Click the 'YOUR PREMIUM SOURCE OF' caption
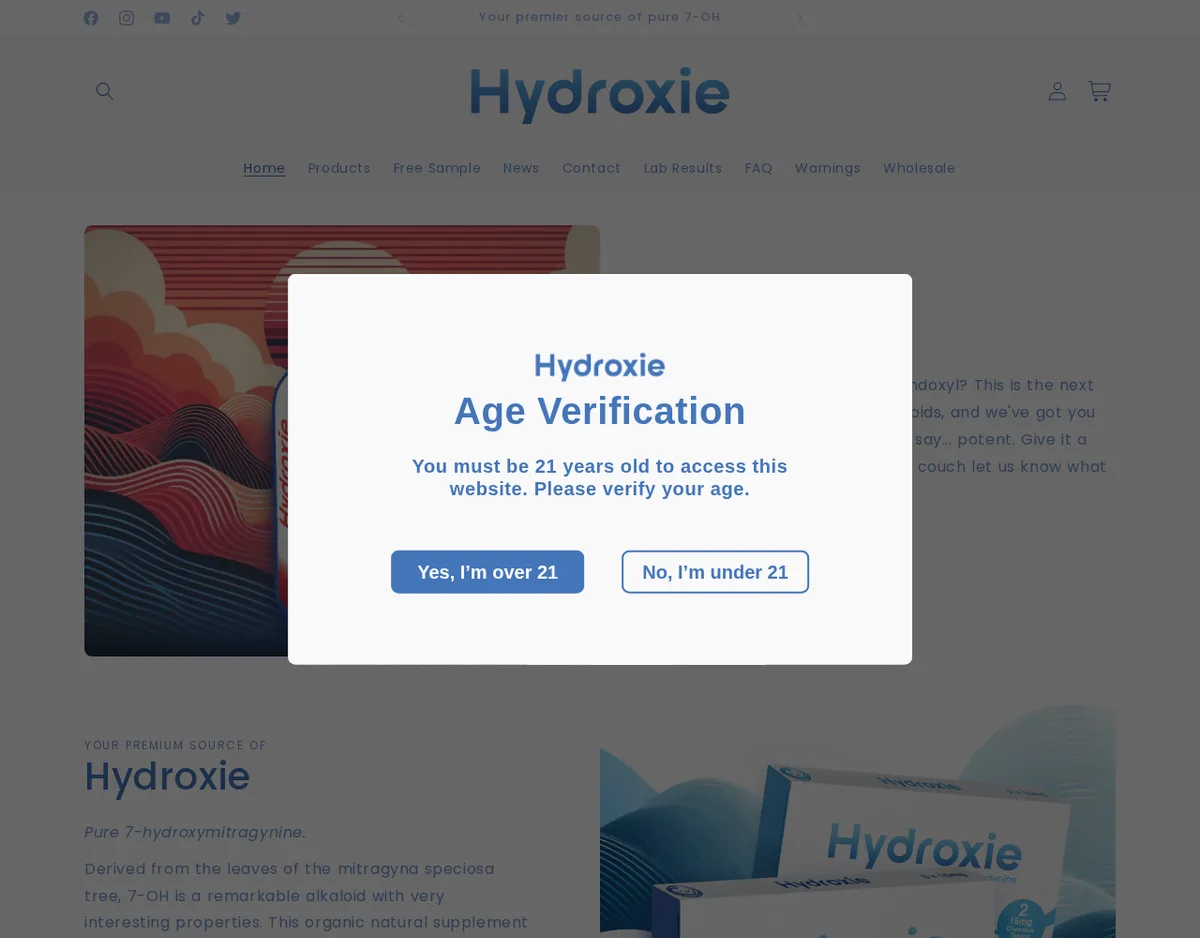 (x=175, y=745)
